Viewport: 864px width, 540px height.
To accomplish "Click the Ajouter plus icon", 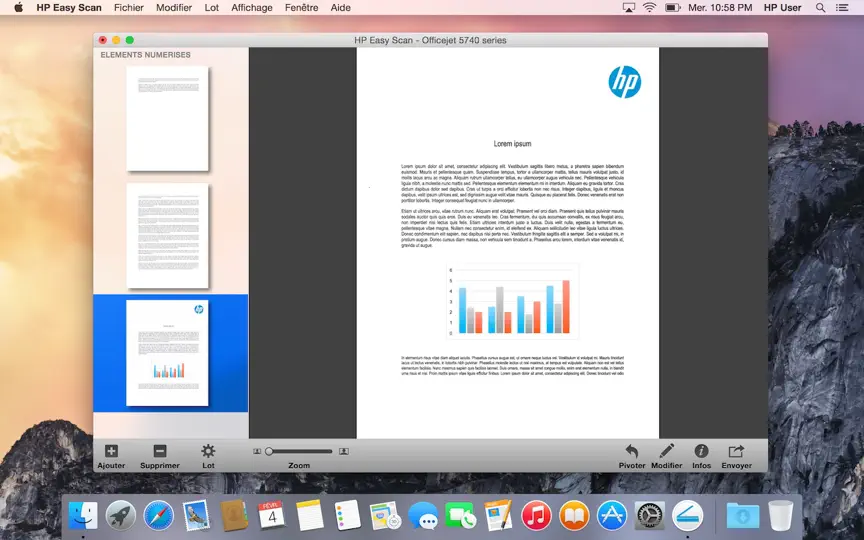I will (x=111, y=451).
